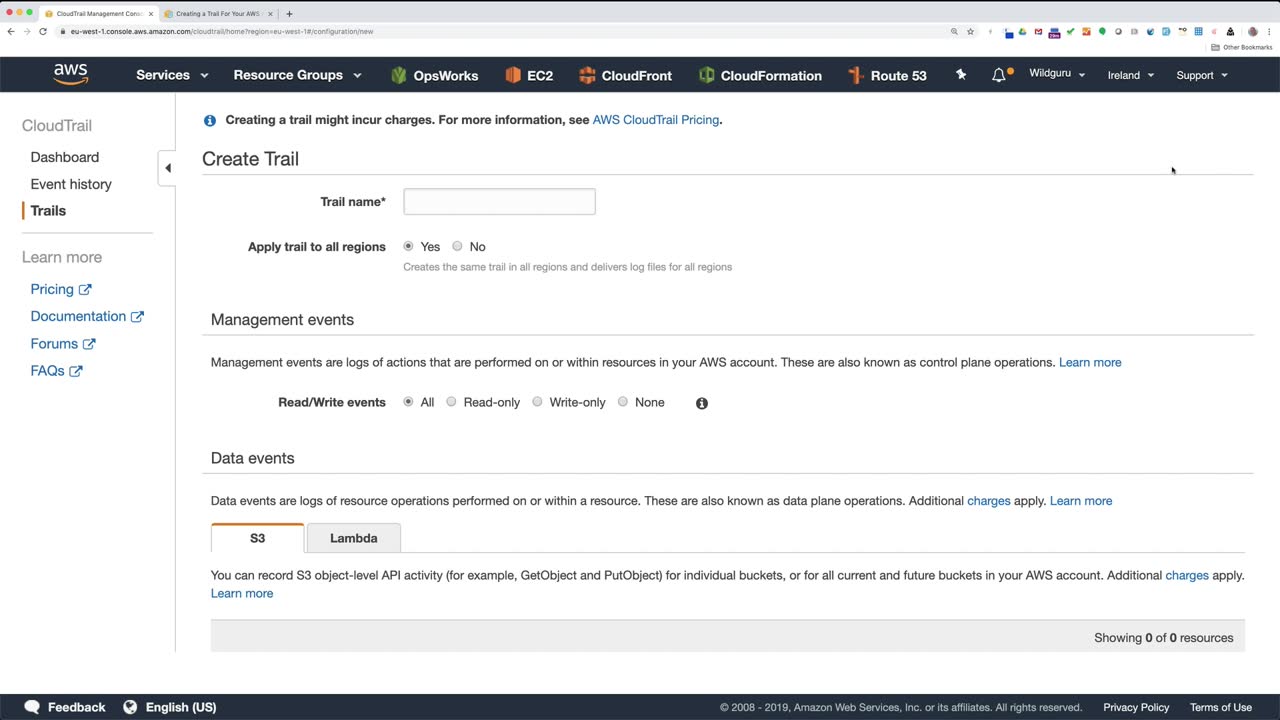Click the CloudFormation shortcut icon
Image resolution: width=1280 pixels, height=720 pixels.
point(707,75)
